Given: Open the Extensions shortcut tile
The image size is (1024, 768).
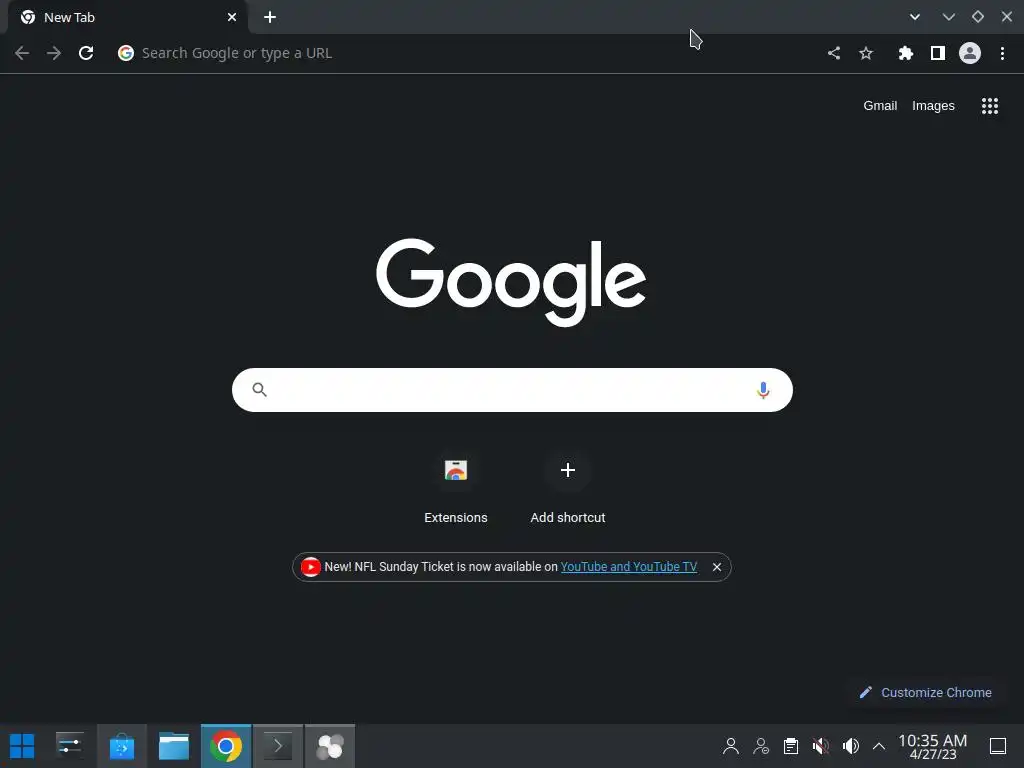Looking at the screenshot, I should coord(456,487).
